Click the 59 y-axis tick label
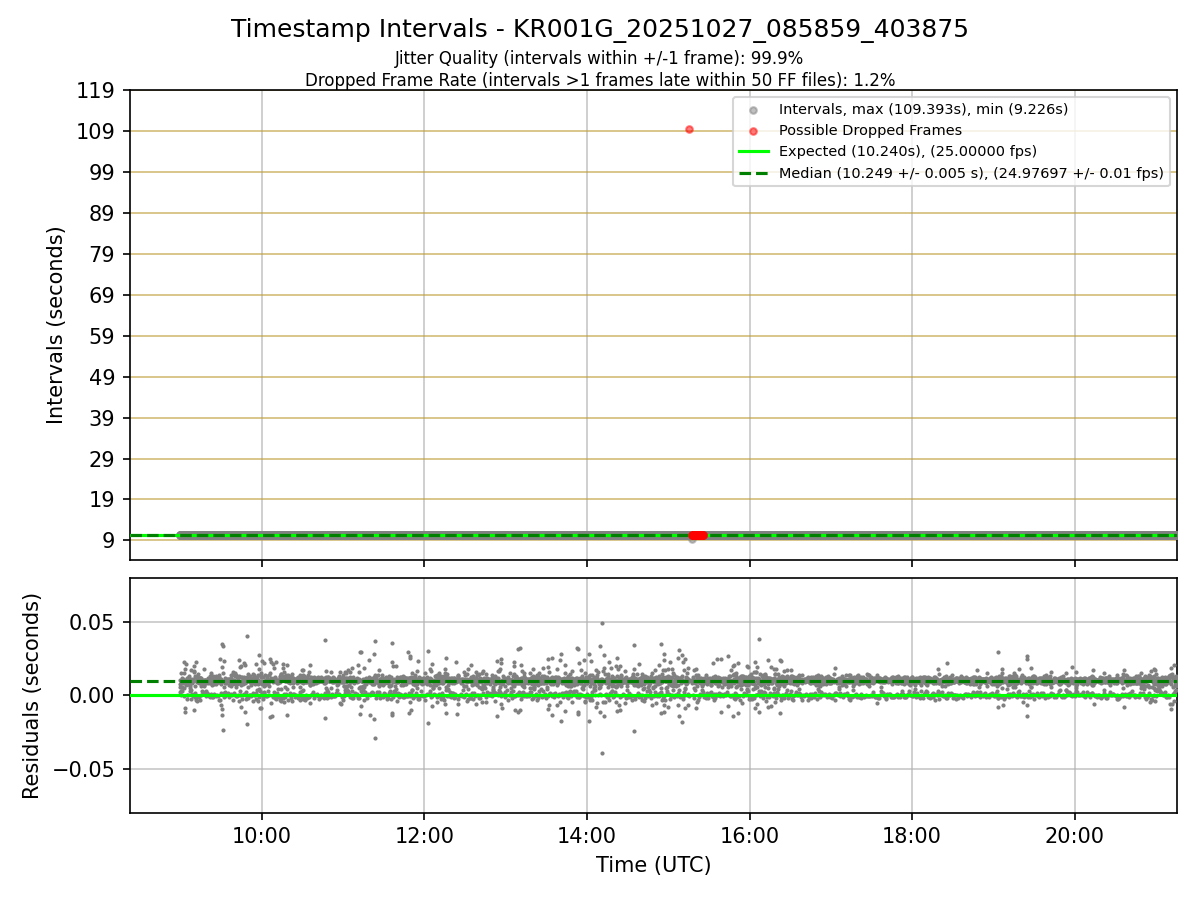This screenshot has height=900, width=1200. [x=104, y=336]
